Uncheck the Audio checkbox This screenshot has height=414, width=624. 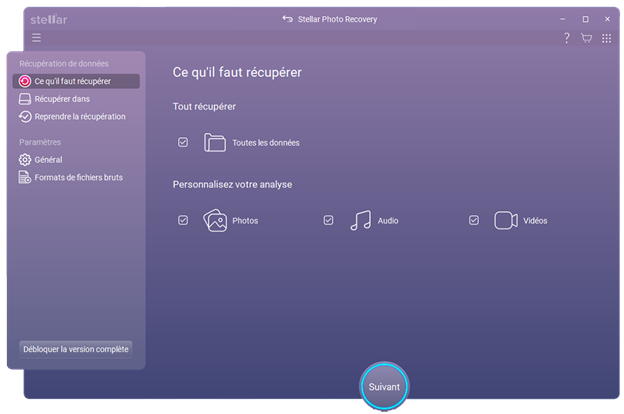point(328,220)
